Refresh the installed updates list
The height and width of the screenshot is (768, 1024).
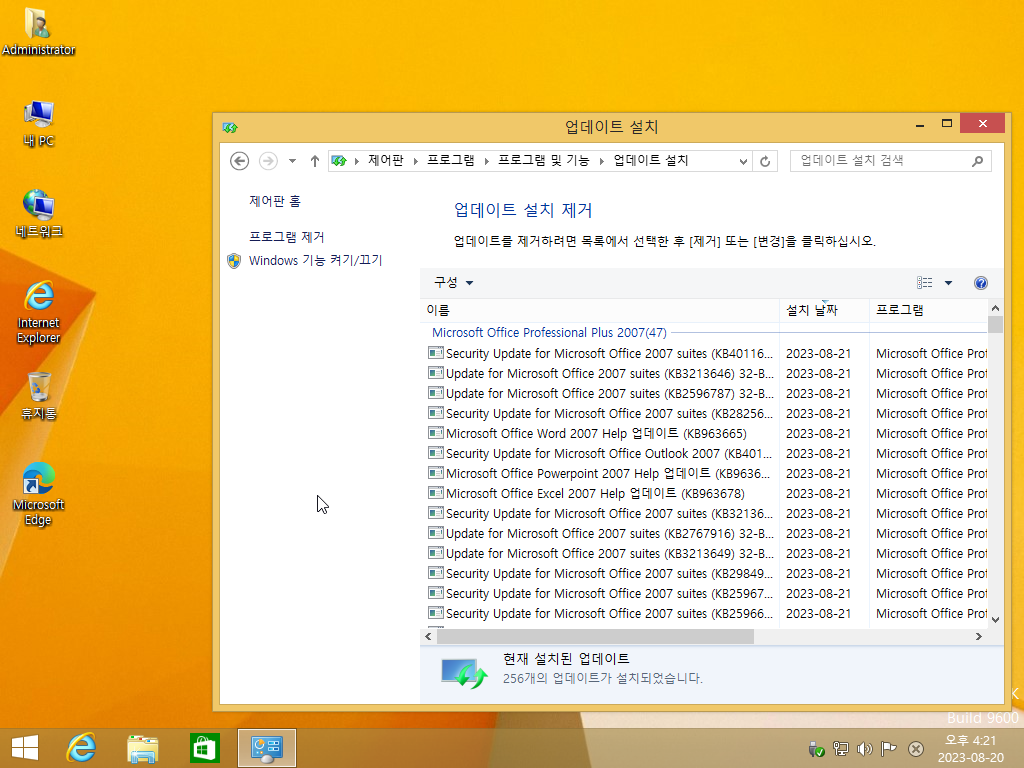pos(765,161)
